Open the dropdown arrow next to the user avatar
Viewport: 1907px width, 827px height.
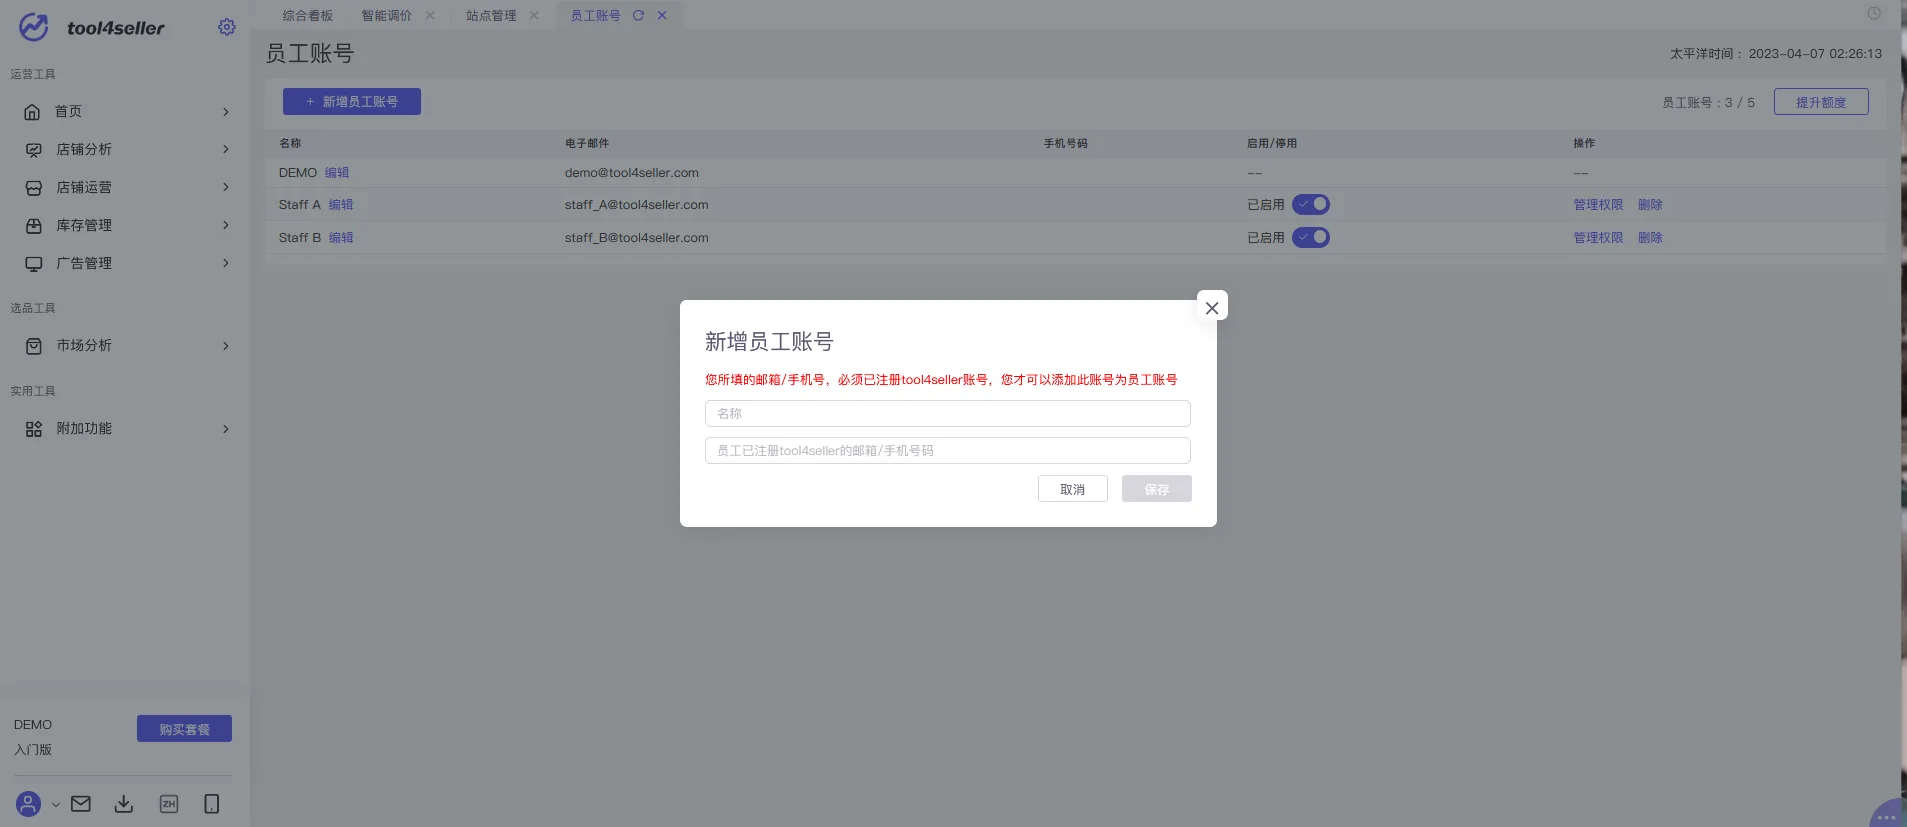coord(56,804)
